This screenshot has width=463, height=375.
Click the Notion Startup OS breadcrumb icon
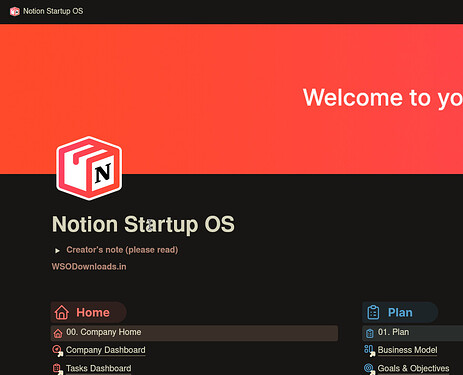click(x=14, y=11)
